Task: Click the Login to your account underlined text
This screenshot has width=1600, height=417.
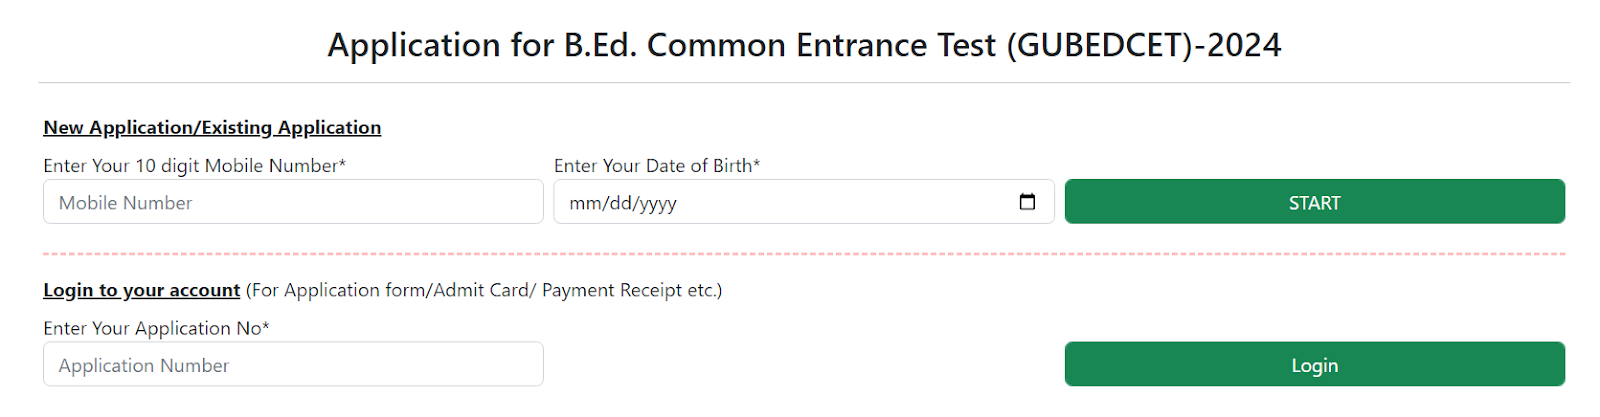Action: (141, 290)
